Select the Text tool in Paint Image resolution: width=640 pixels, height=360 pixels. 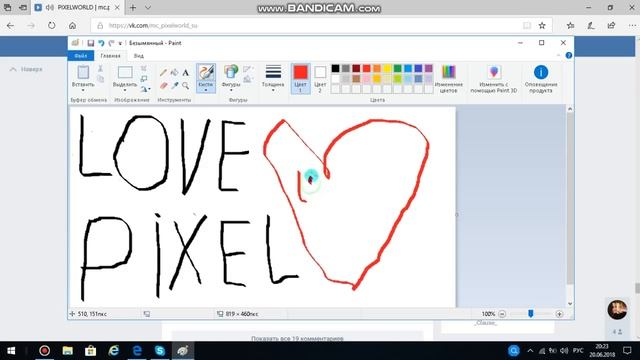pos(185,73)
